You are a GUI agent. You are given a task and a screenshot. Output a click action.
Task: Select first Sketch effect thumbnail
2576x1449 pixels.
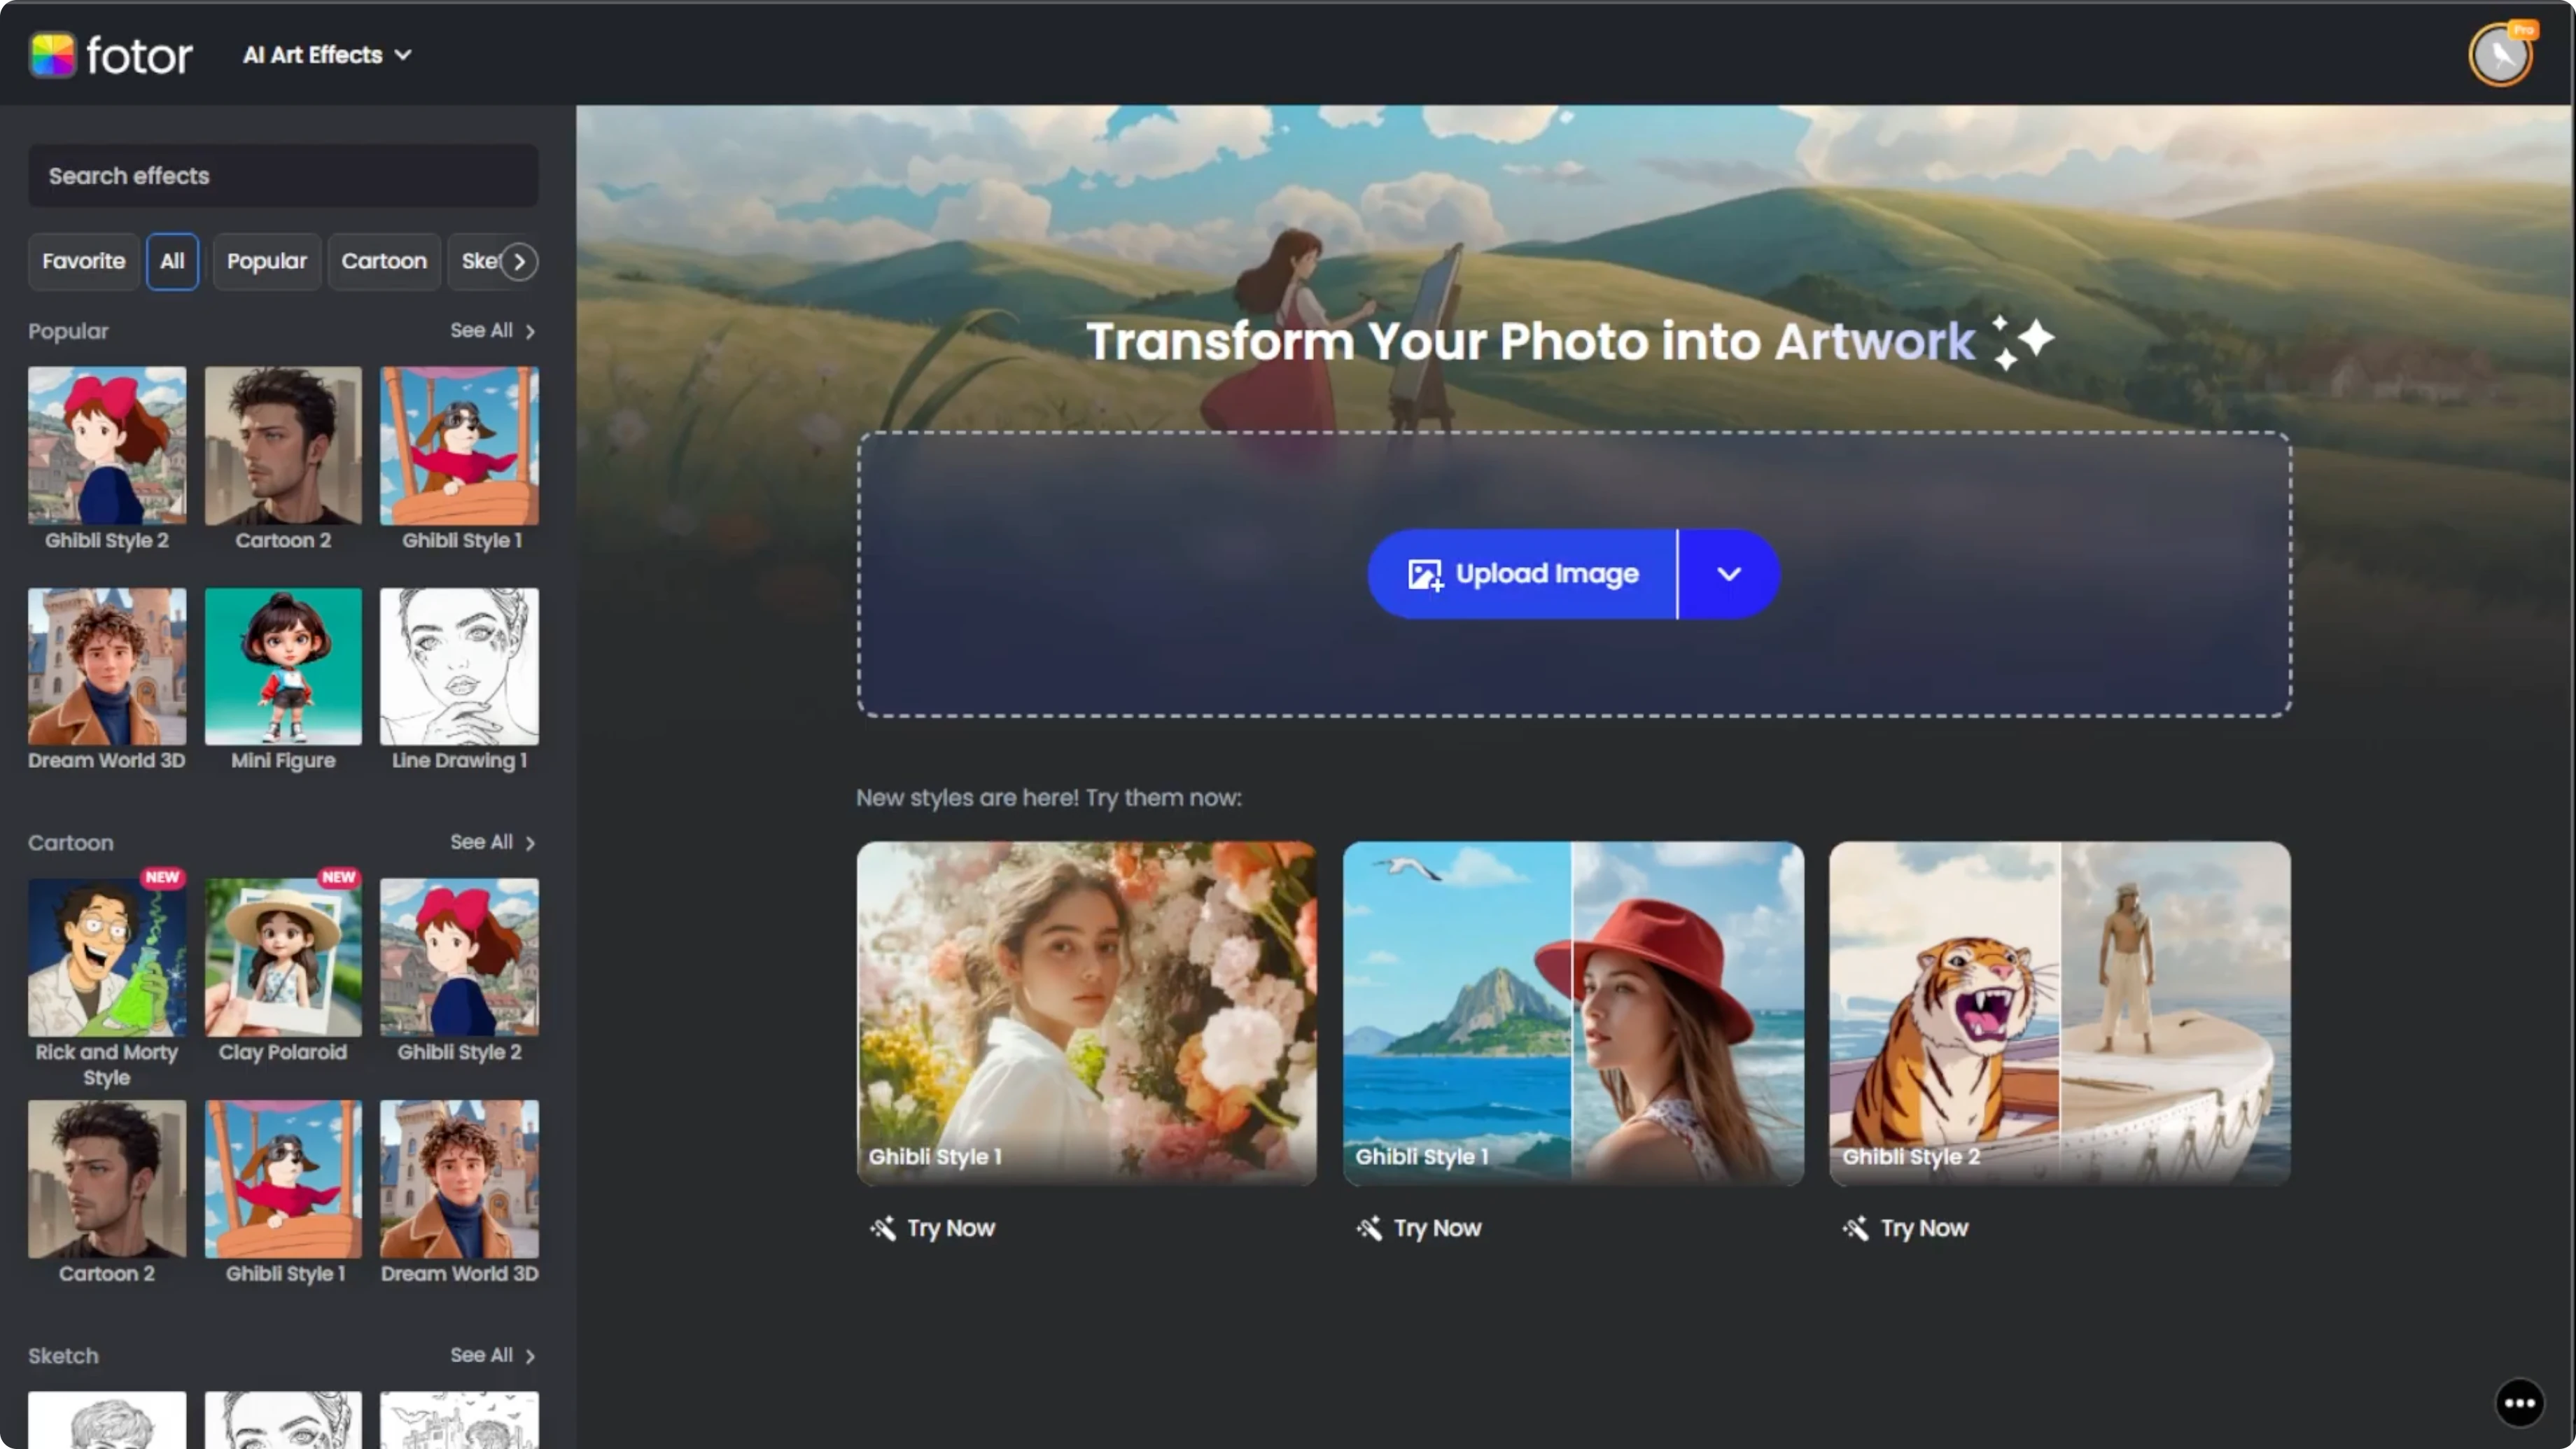click(x=107, y=1420)
